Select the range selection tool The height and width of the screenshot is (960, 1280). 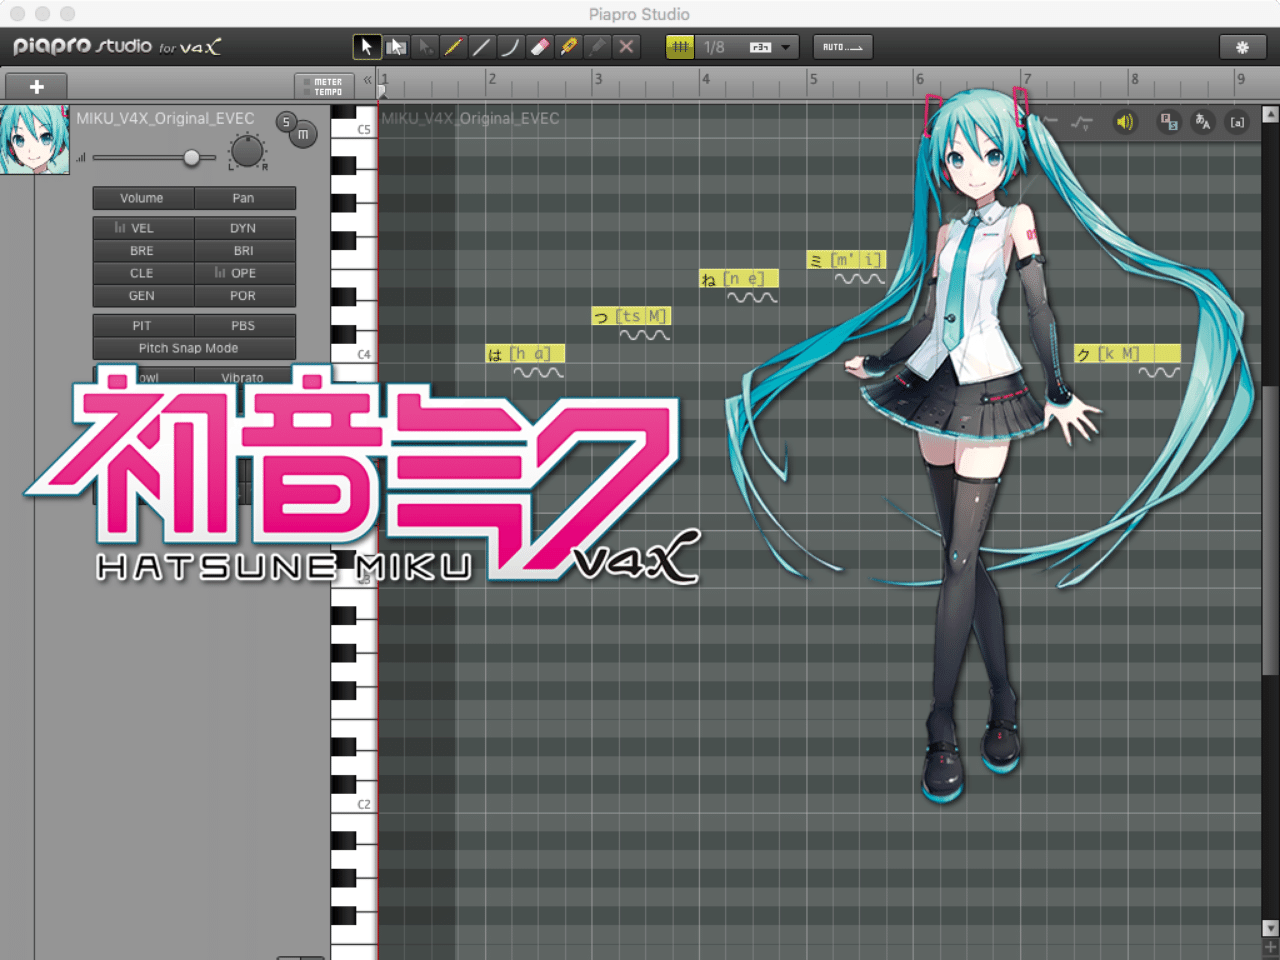(396, 47)
